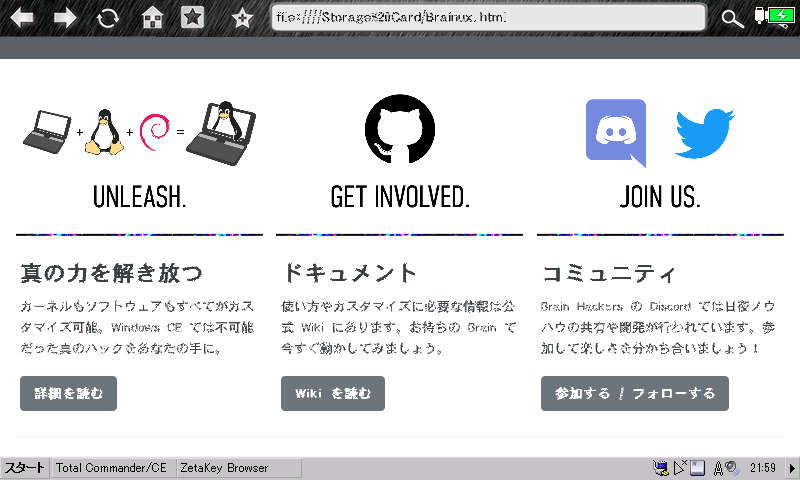This screenshot has width=800, height=480.
Task: Open the スタート menu
Action: (x=24, y=468)
